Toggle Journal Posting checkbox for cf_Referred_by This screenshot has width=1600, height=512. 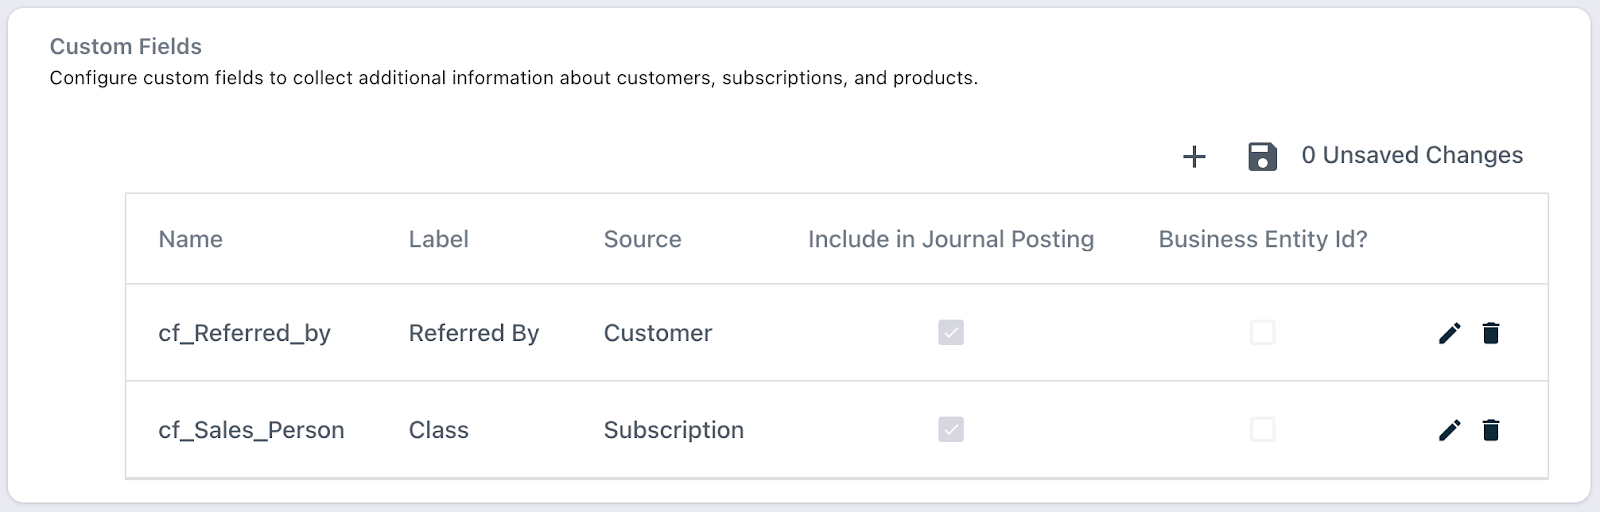[951, 332]
